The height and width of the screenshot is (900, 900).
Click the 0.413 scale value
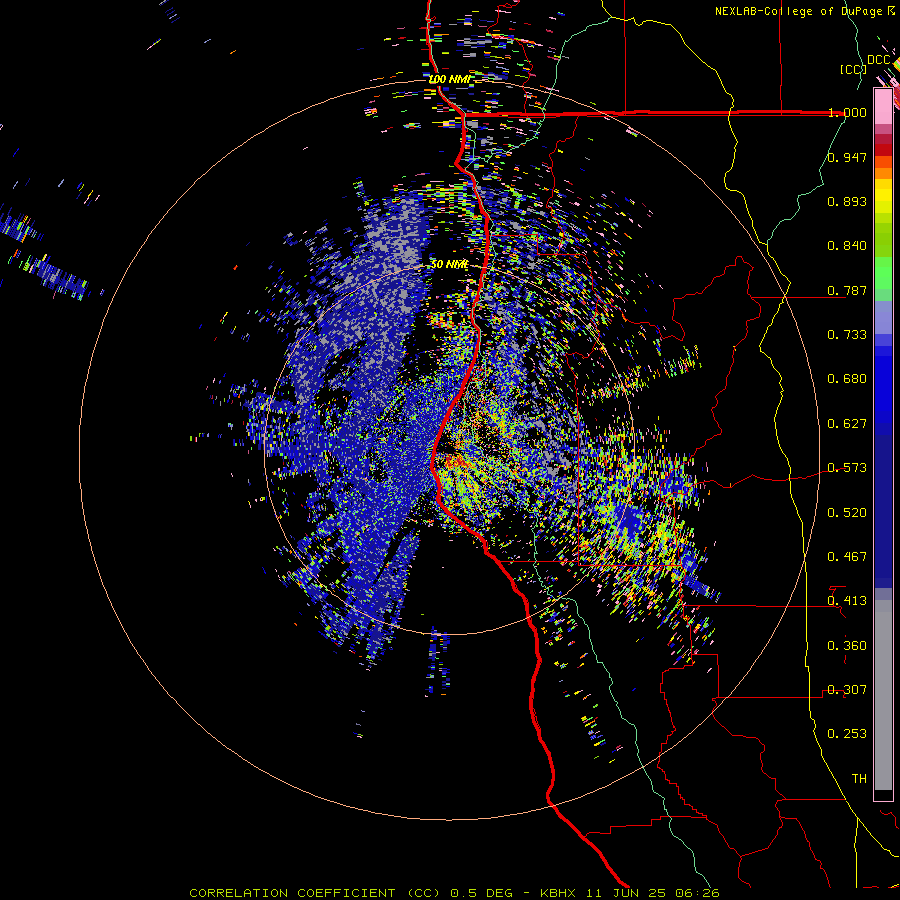click(847, 601)
